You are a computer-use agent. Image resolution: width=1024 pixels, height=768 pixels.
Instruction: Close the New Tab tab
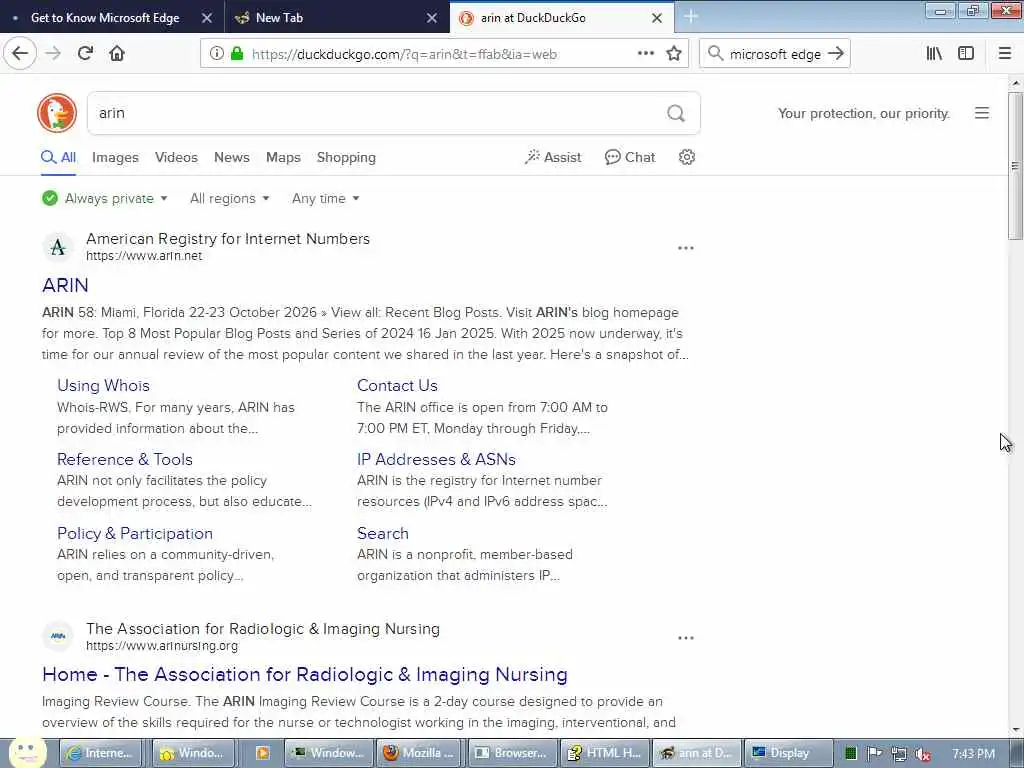(x=432, y=18)
